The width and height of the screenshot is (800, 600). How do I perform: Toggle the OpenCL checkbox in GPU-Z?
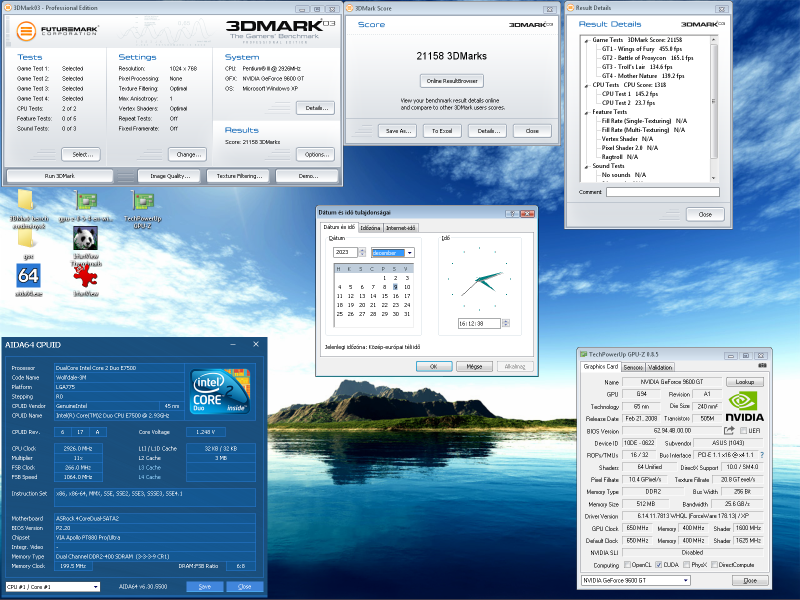627,565
